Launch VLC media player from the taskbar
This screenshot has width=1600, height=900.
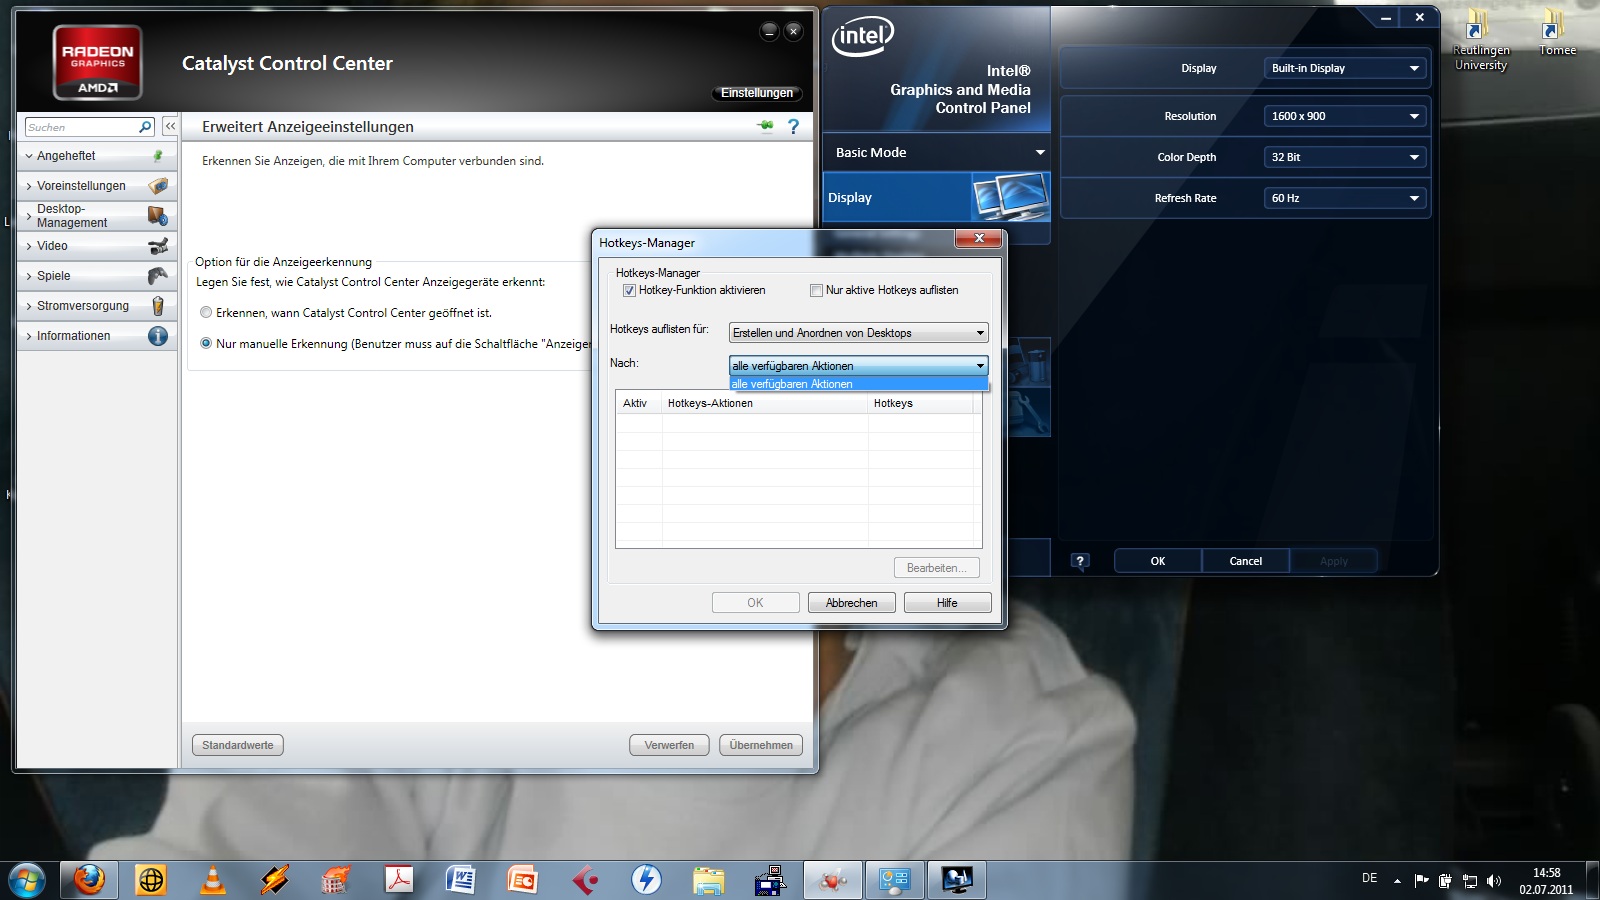pos(213,880)
